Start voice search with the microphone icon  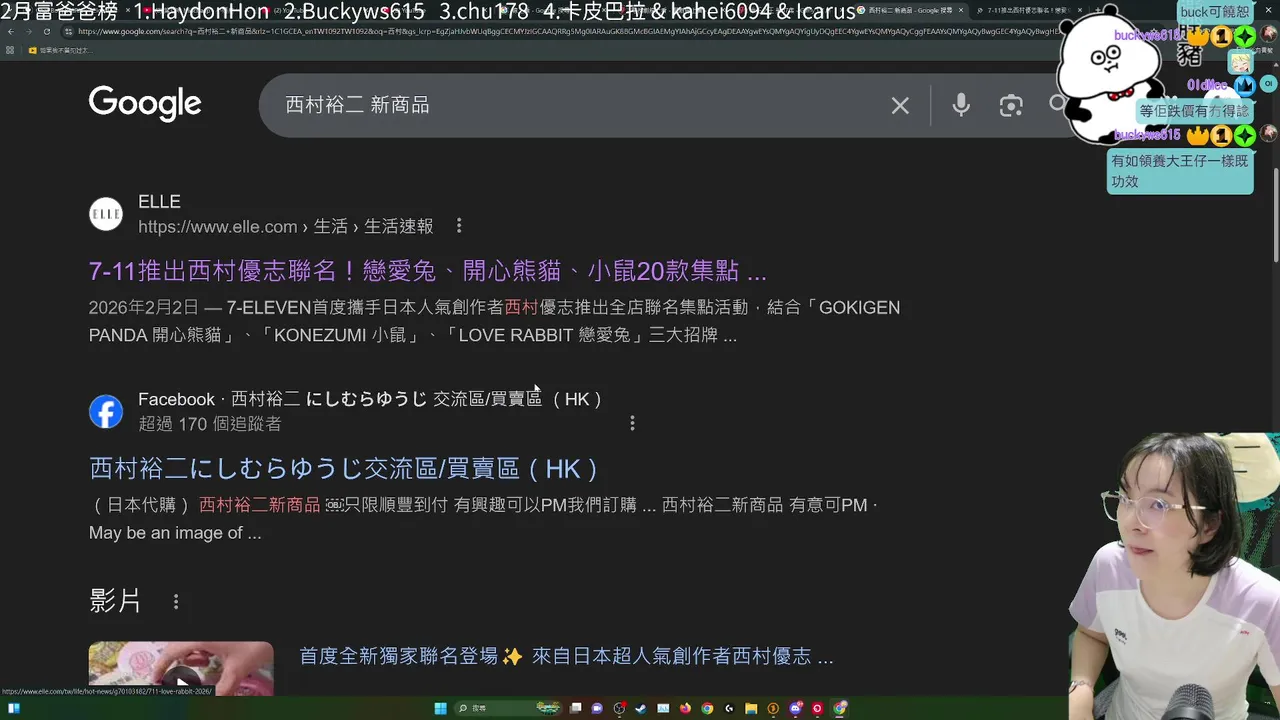[961, 105]
